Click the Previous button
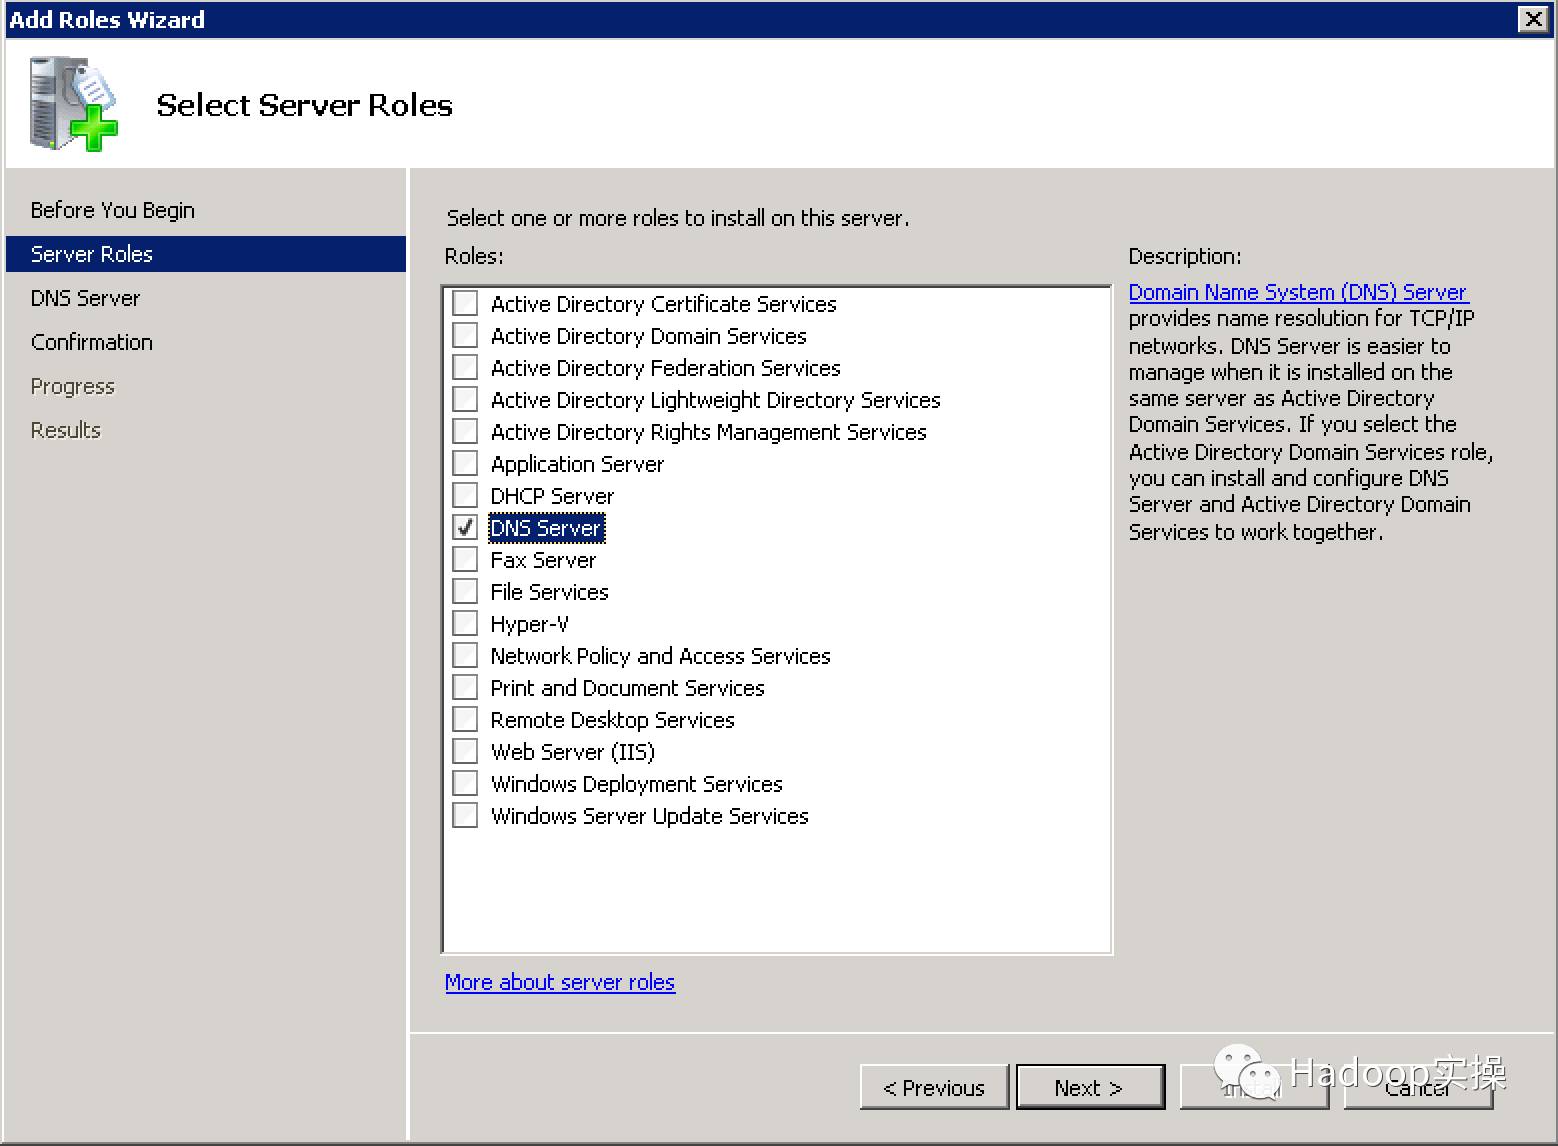The width and height of the screenshot is (1558, 1146). pyautogui.click(x=933, y=1087)
